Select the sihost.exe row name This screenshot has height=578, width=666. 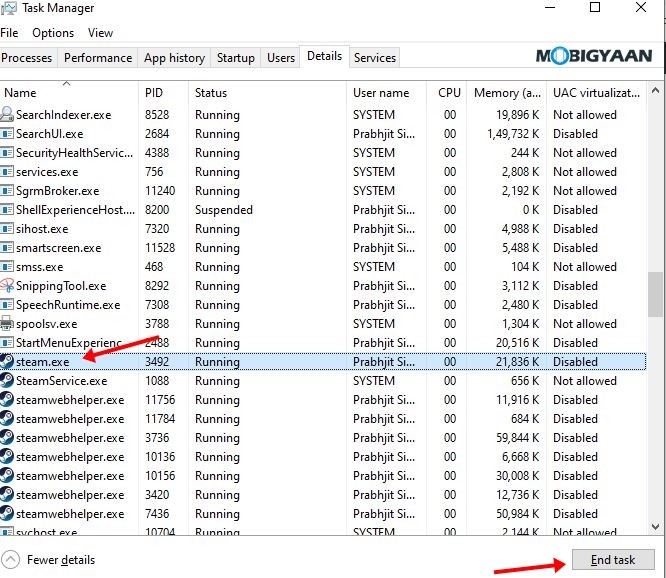[x=42, y=229]
